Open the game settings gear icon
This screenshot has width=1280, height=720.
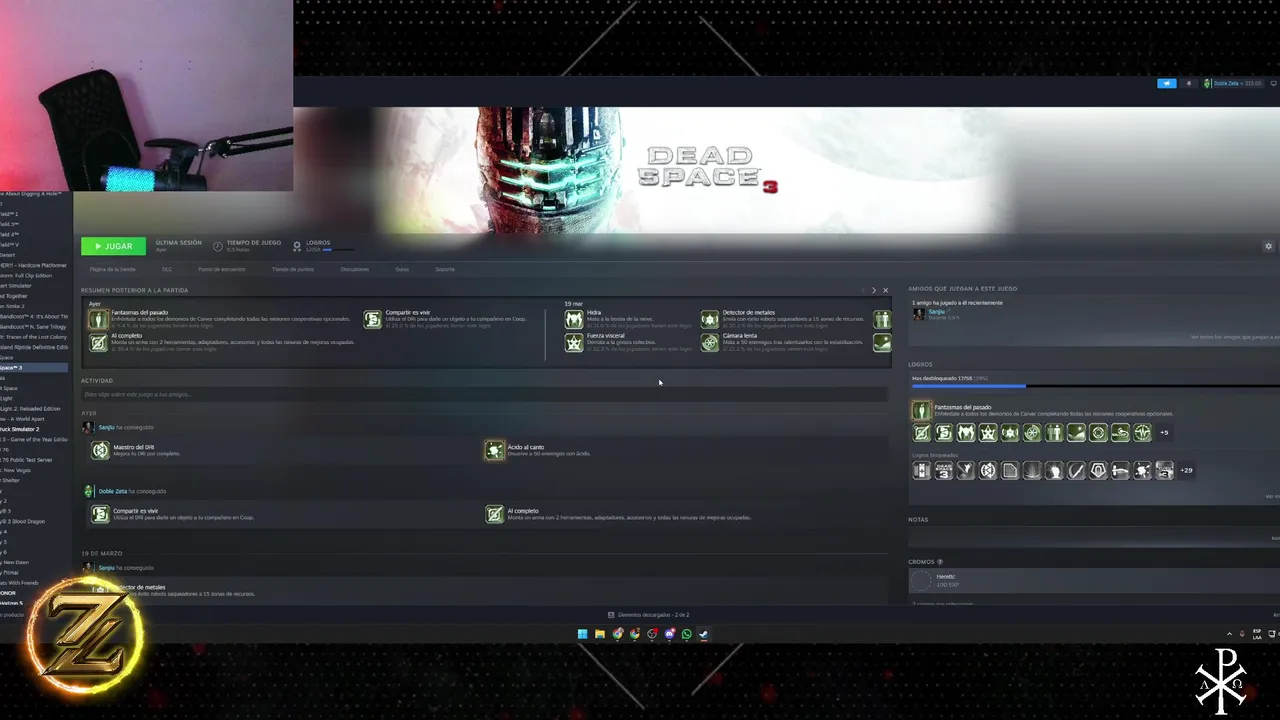click(x=1268, y=246)
